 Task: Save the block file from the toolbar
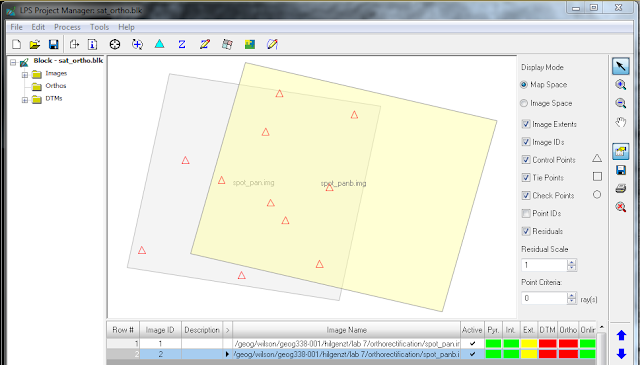click(x=53, y=44)
